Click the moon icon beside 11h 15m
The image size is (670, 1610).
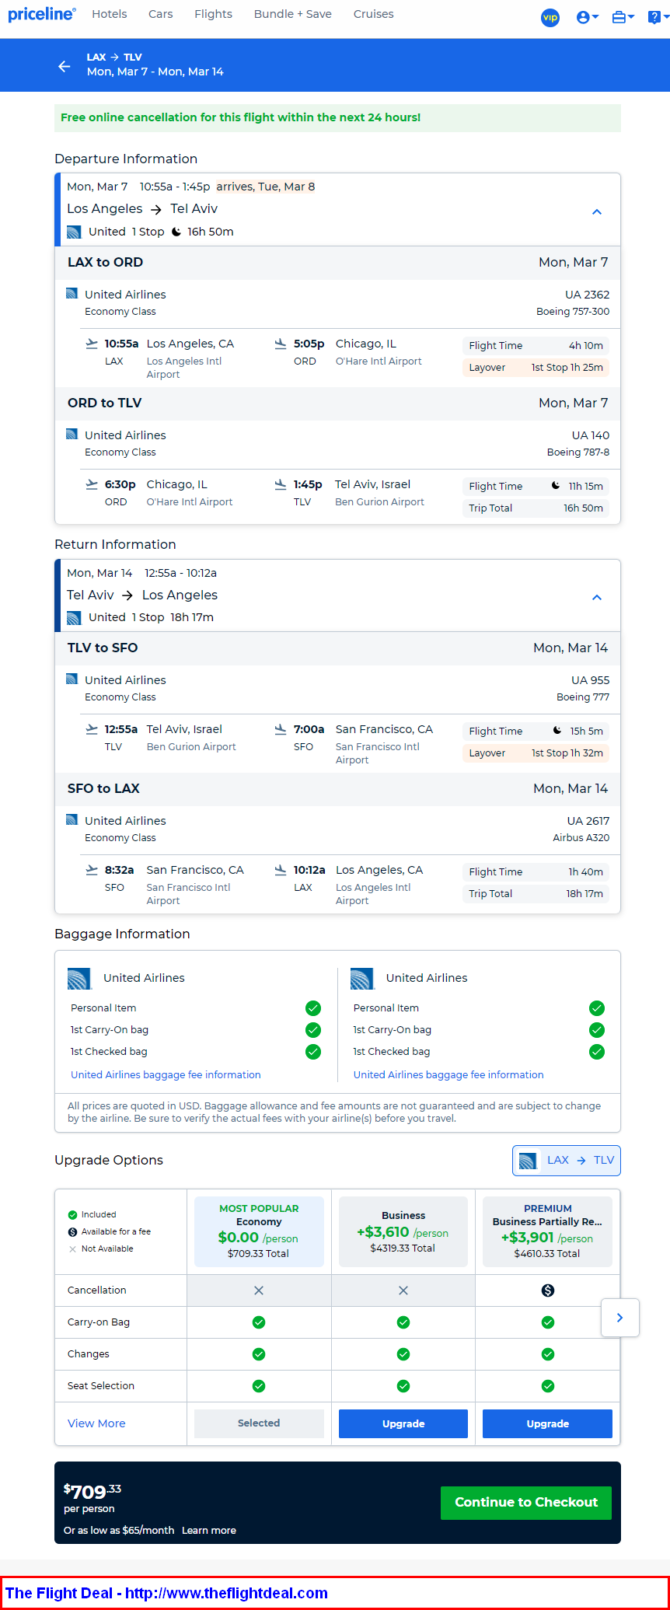[x=556, y=486]
